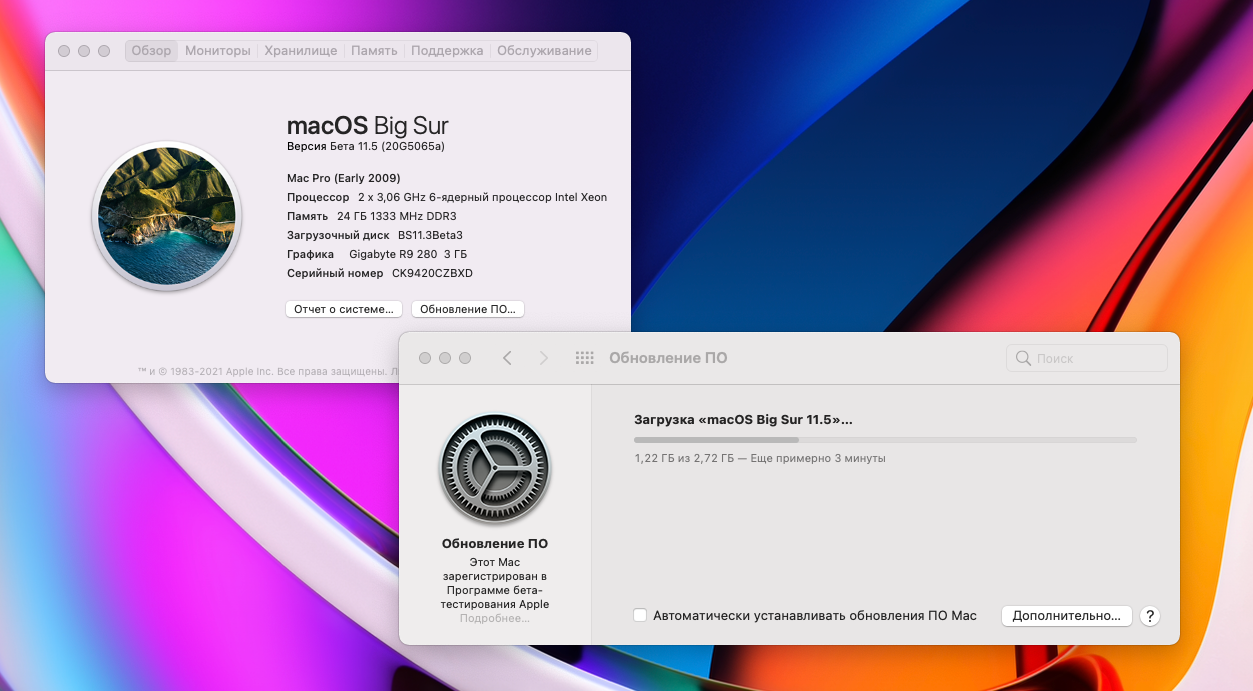The width and height of the screenshot is (1253, 691).
Task: Click the macOS Big Sur 11.5 download progress bar
Action: [x=885, y=440]
